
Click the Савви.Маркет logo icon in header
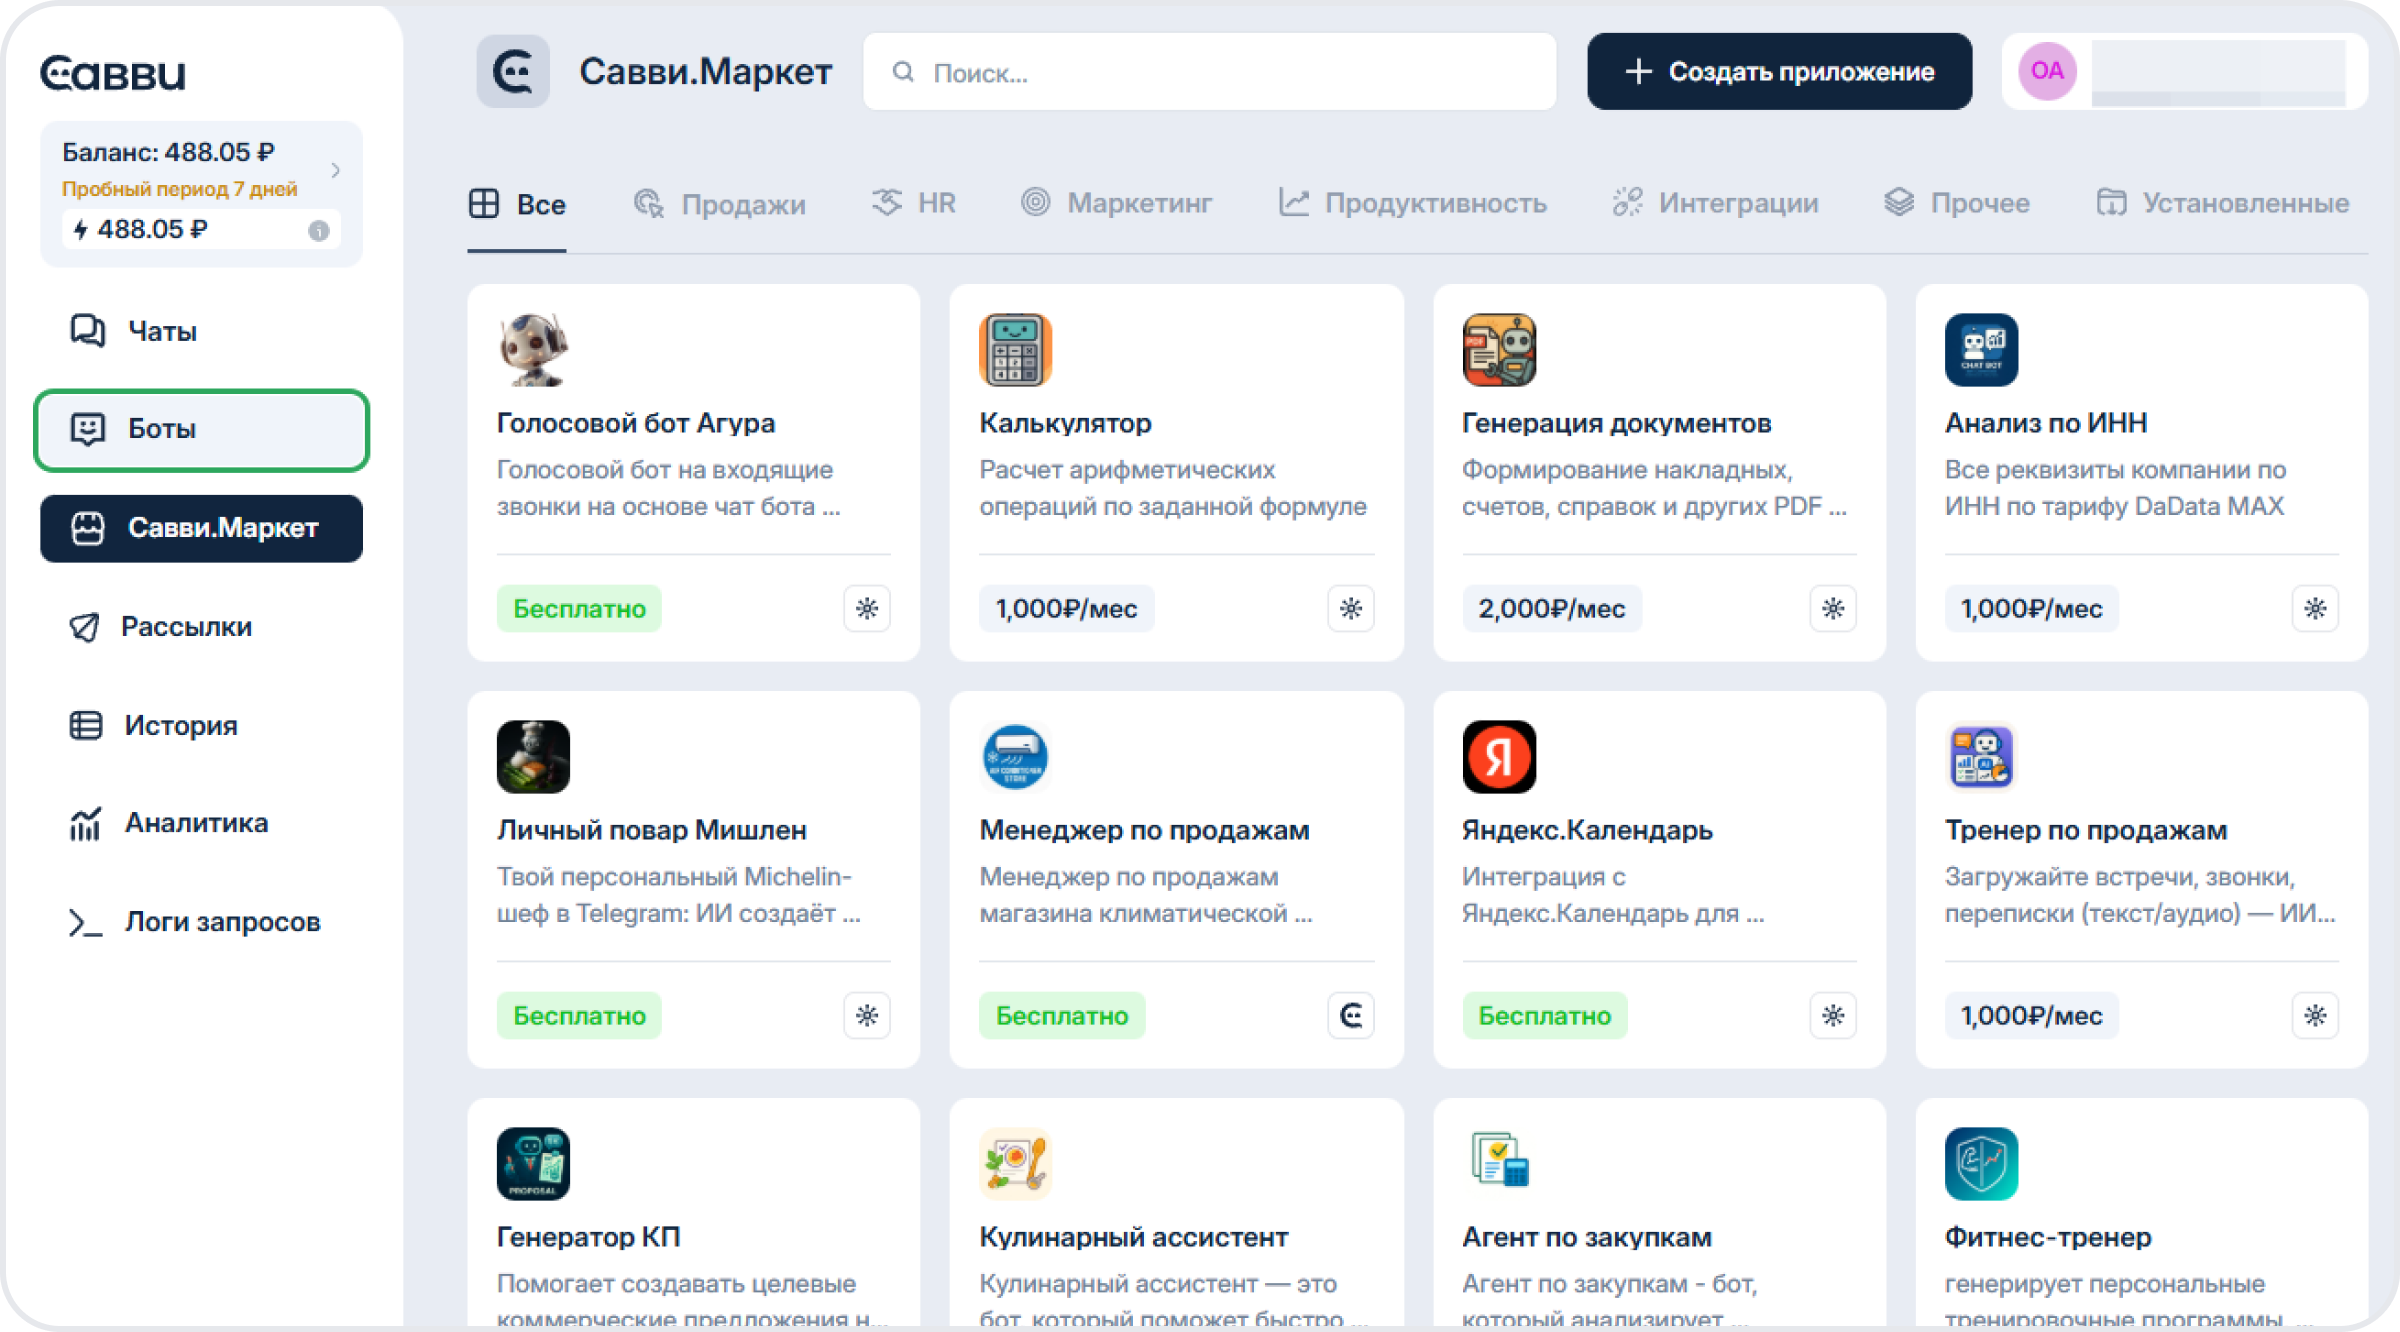point(513,72)
